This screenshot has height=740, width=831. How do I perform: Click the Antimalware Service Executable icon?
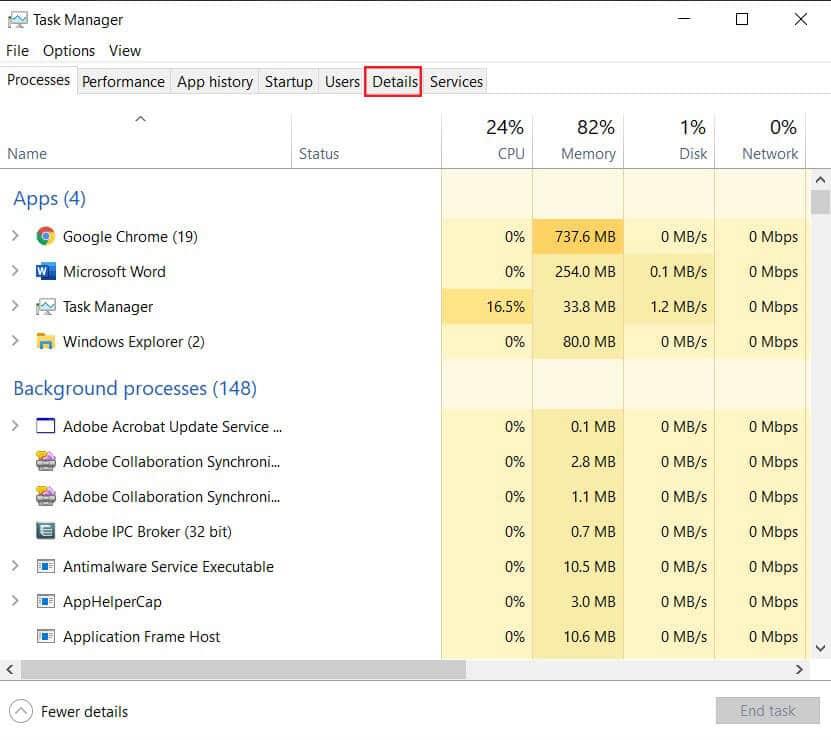(45, 567)
